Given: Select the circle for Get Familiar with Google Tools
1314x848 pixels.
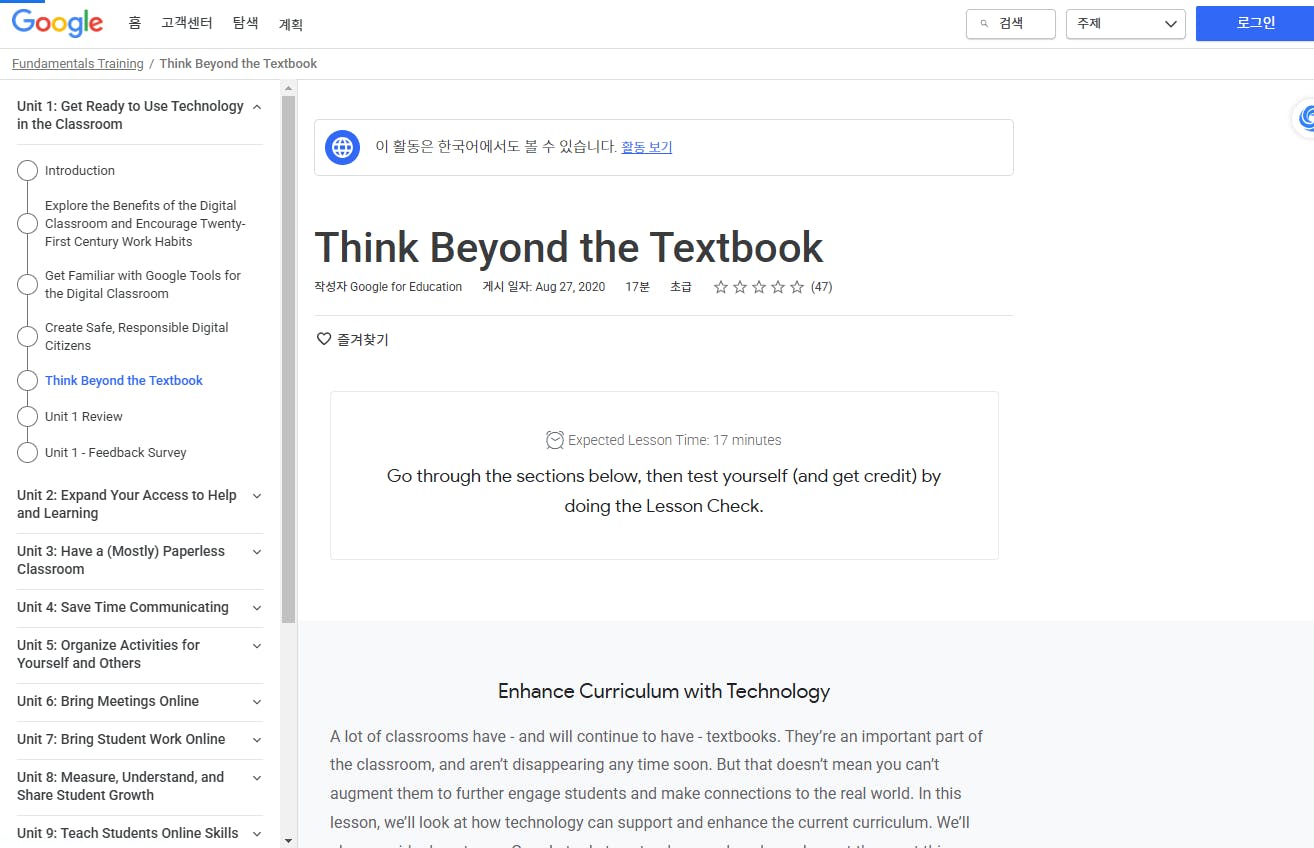Looking at the screenshot, I should (28, 285).
